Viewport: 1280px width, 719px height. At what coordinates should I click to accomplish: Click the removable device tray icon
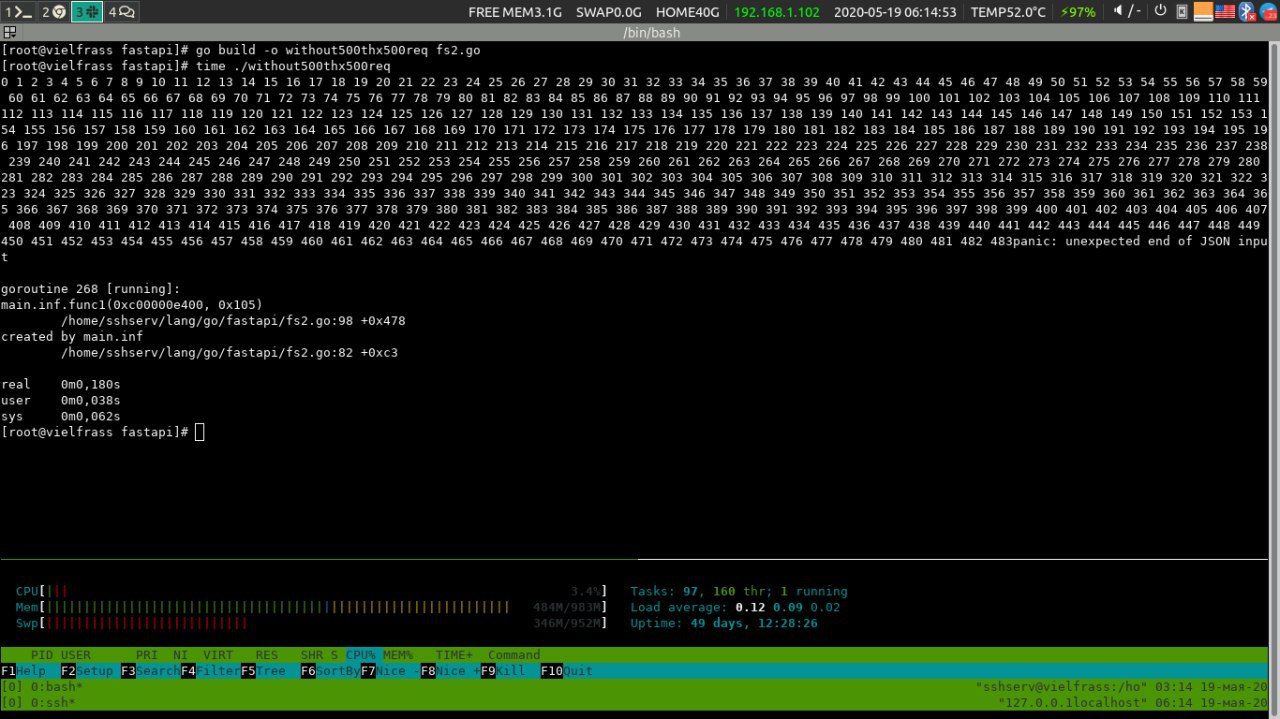tap(1182, 12)
